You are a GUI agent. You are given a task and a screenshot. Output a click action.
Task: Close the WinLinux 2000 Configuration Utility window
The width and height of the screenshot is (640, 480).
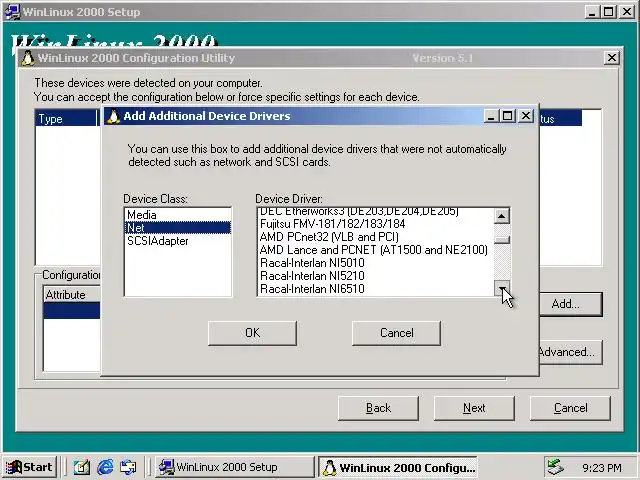611,58
